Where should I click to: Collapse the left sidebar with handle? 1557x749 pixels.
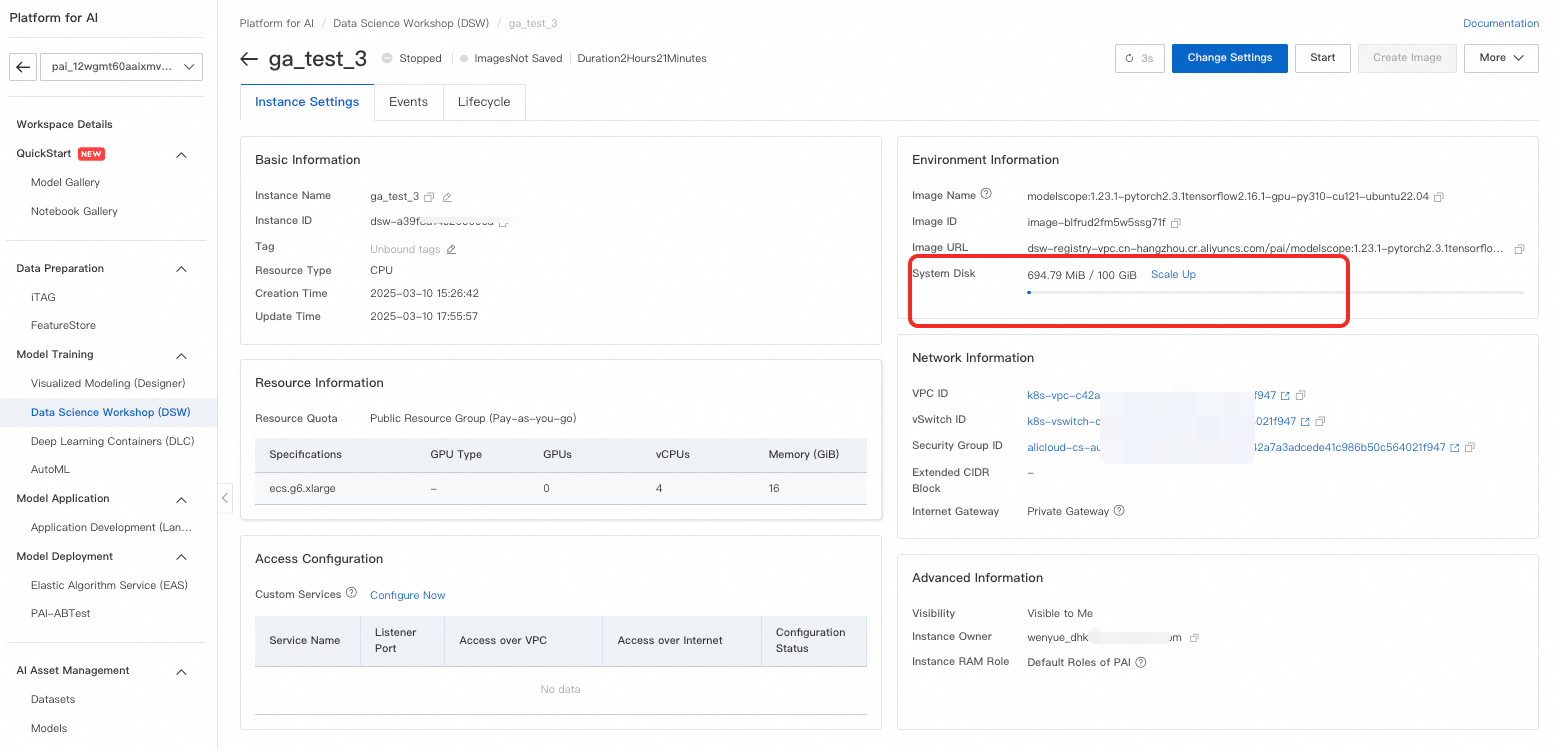[225, 498]
